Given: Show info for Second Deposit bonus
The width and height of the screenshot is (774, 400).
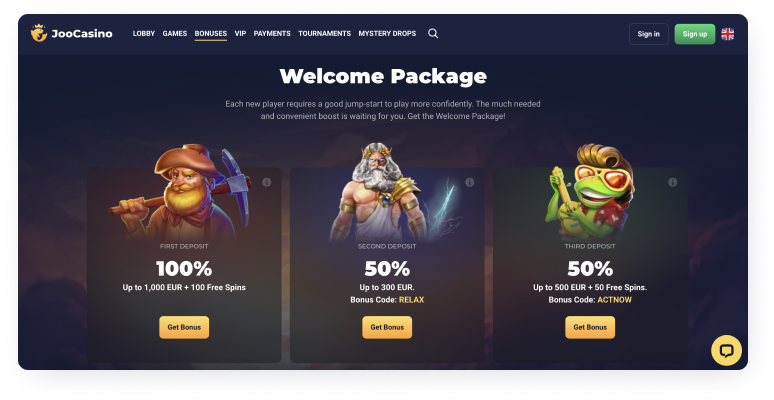Looking at the screenshot, I should coord(469,182).
